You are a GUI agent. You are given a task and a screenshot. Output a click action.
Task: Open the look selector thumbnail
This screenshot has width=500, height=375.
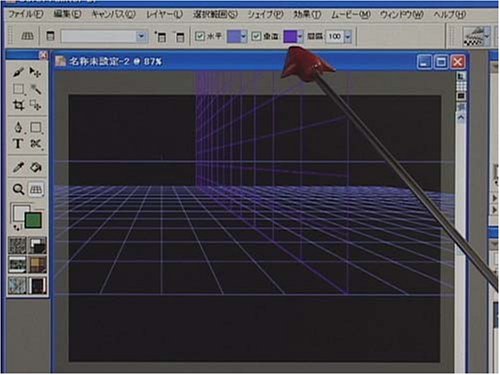tap(17, 285)
